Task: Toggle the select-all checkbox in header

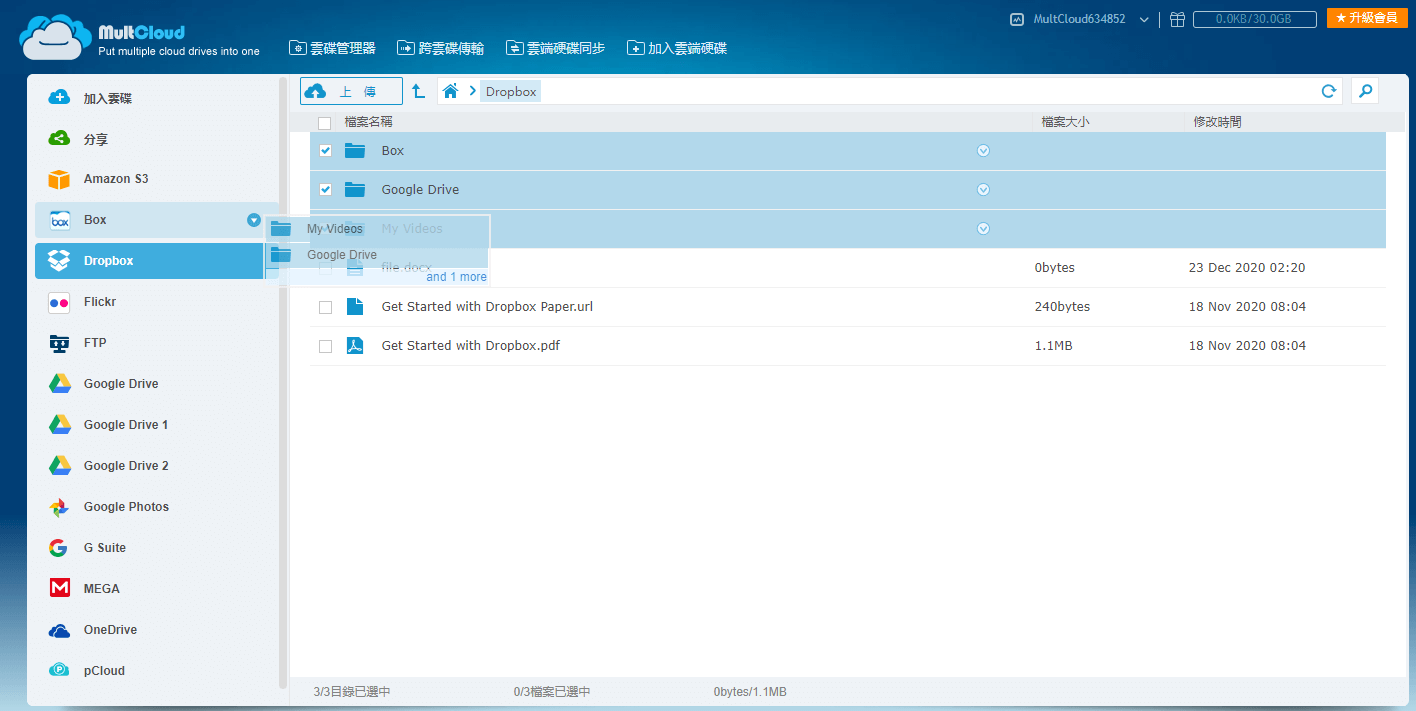Action: click(x=325, y=123)
